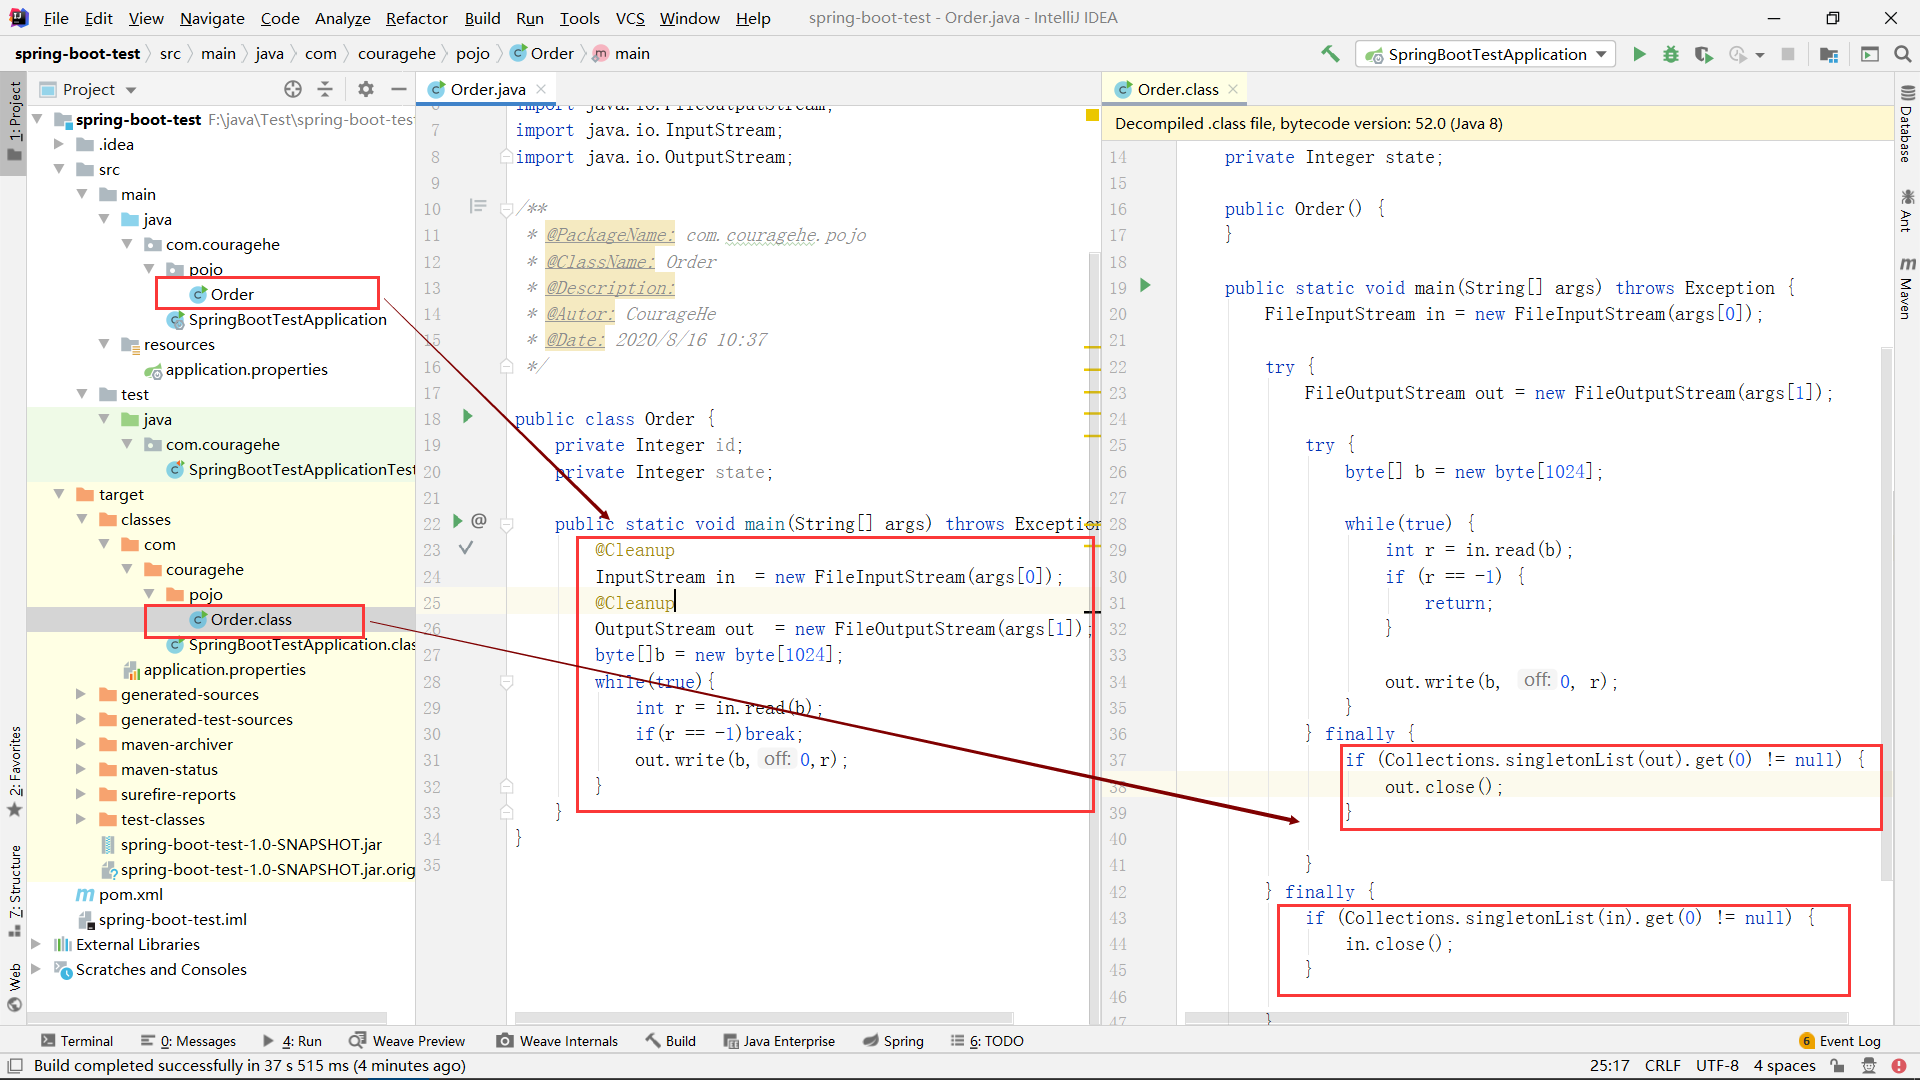Click the pojo breadcrumb in the navigation bar
The image size is (1920, 1080).
tap(473, 54)
